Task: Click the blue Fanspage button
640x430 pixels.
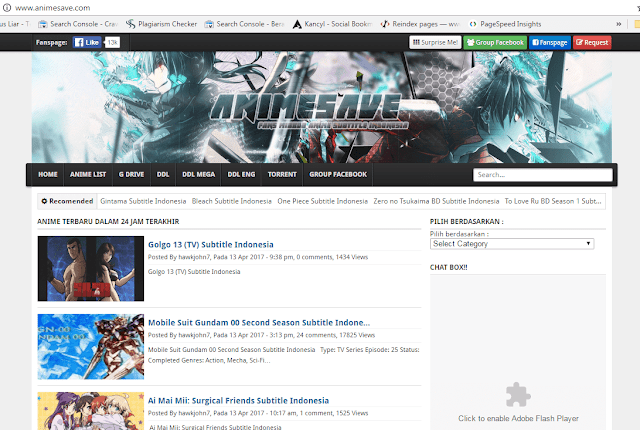Action: coord(550,42)
